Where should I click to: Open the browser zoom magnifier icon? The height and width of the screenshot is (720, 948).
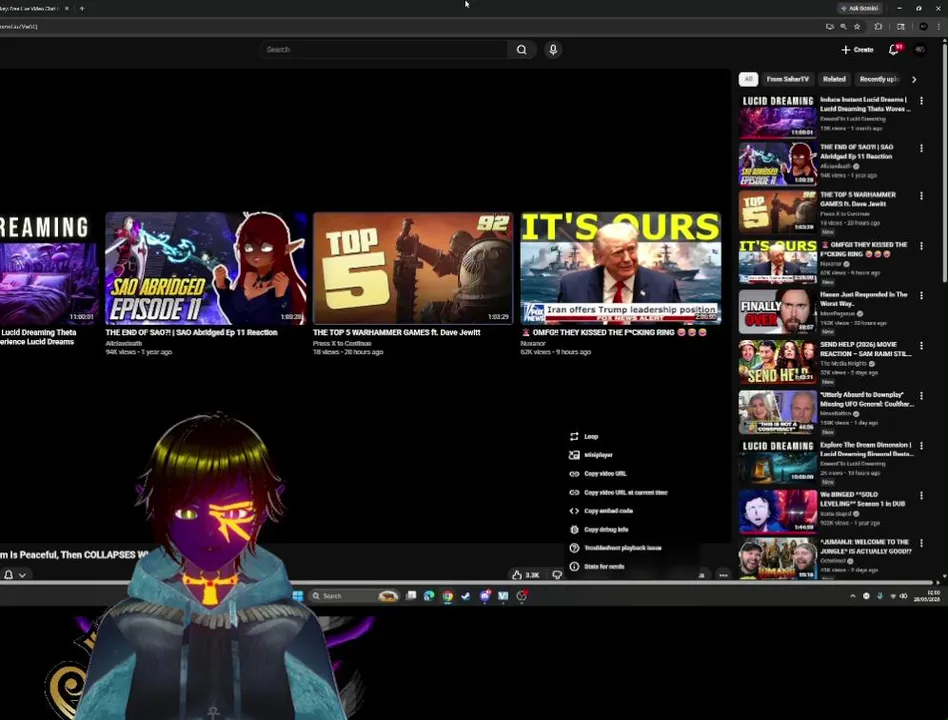843,27
